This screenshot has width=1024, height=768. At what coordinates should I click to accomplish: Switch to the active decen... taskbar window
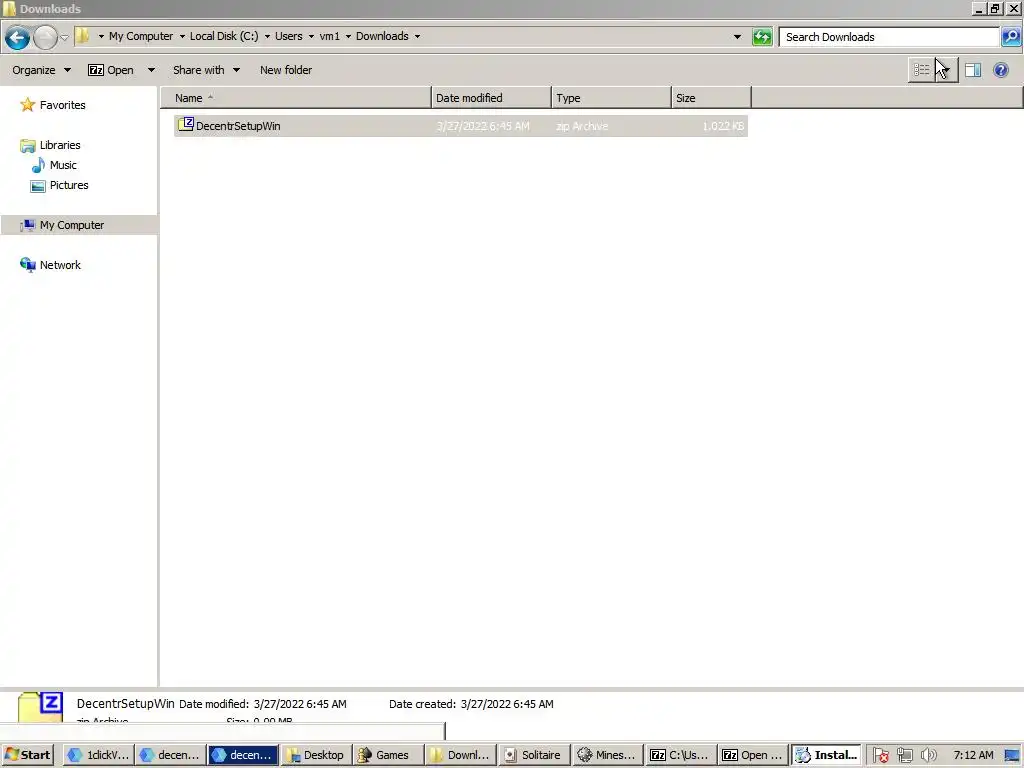(242, 755)
